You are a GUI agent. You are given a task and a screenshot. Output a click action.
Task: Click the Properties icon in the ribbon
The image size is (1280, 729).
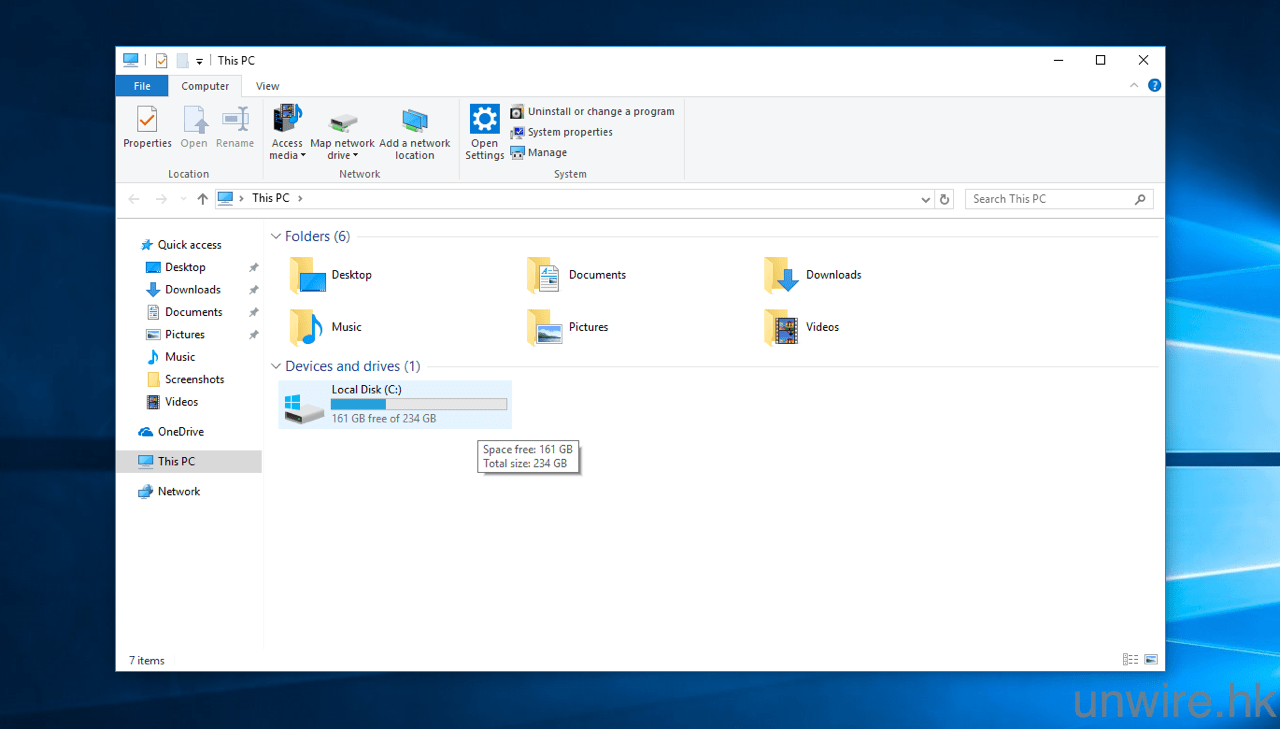click(x=147, y=121)
